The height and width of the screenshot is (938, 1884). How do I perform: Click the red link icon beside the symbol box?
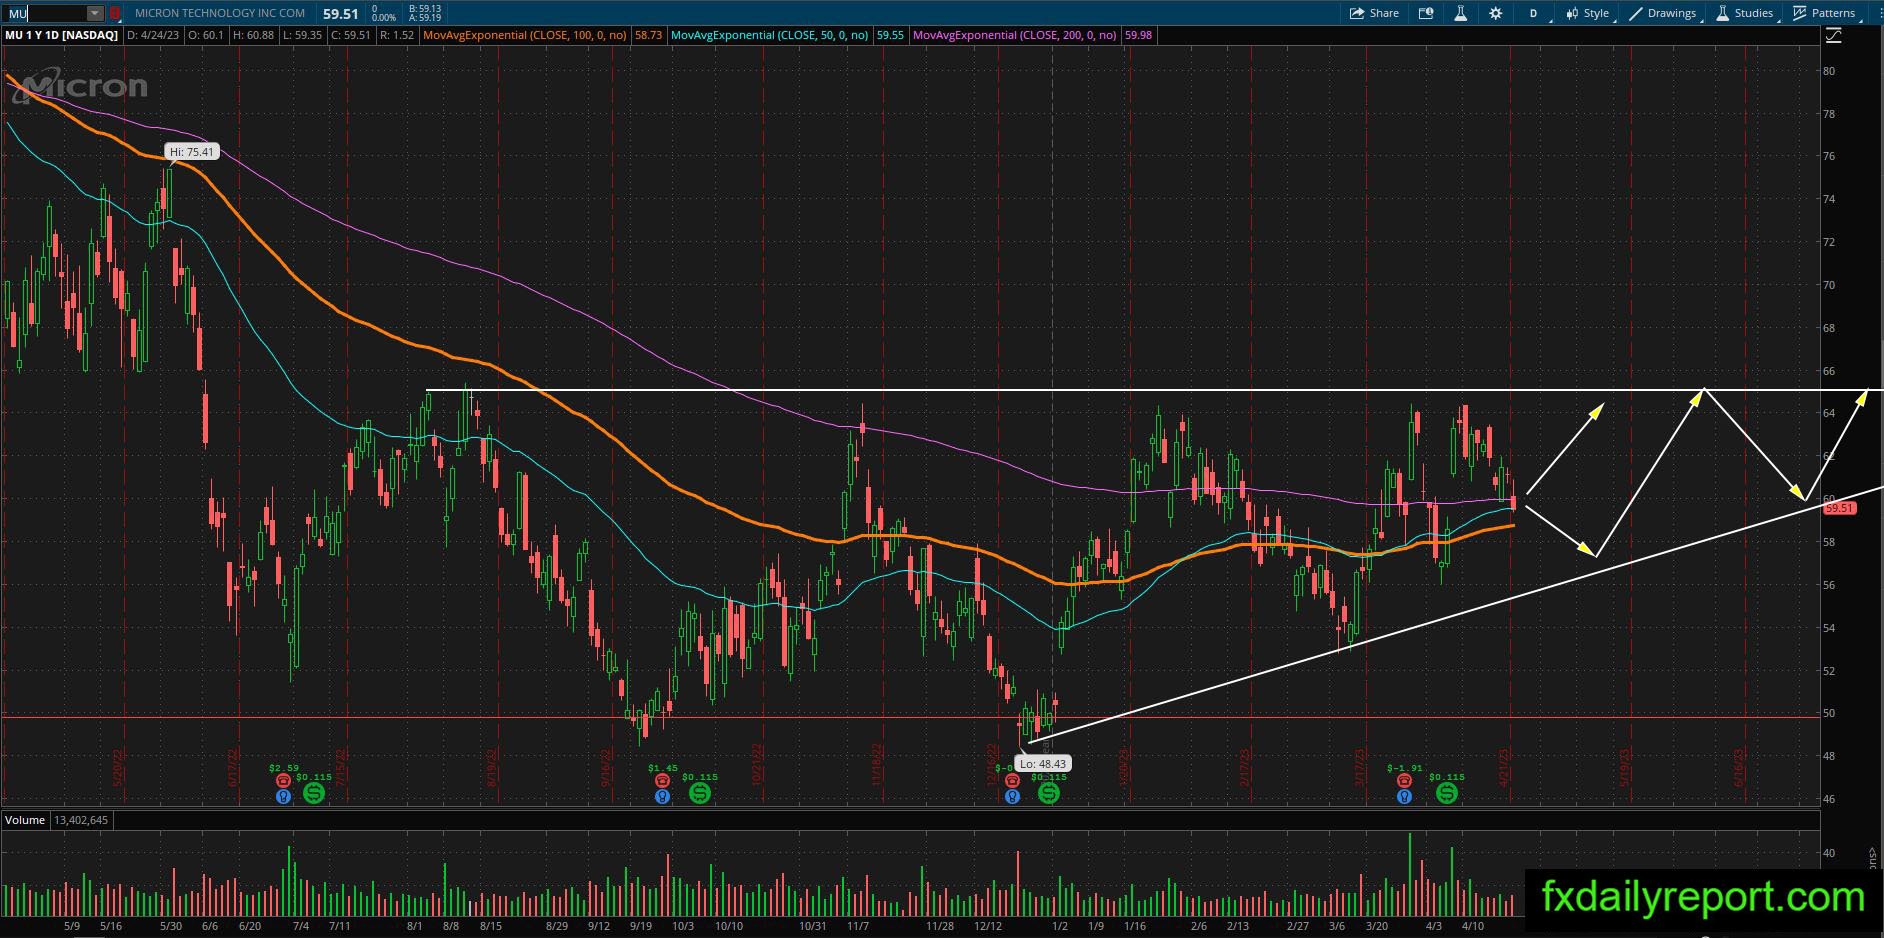pyautogui.click(x=115, y=13)
